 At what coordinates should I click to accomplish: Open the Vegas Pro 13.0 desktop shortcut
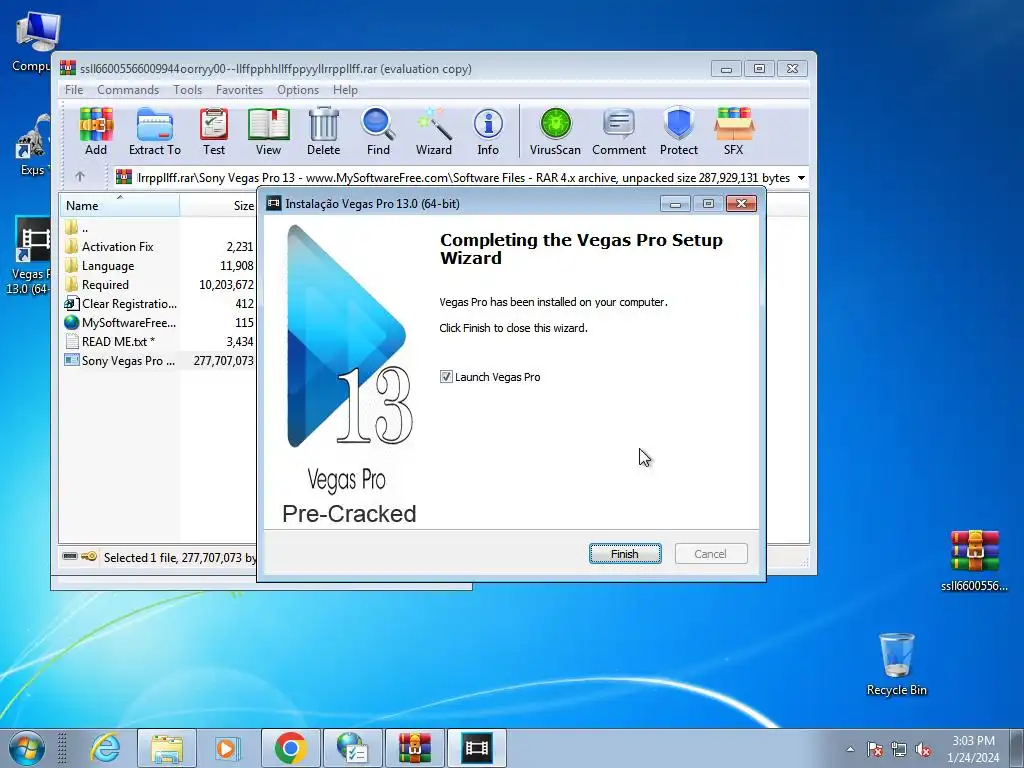(x=30, y=256)
